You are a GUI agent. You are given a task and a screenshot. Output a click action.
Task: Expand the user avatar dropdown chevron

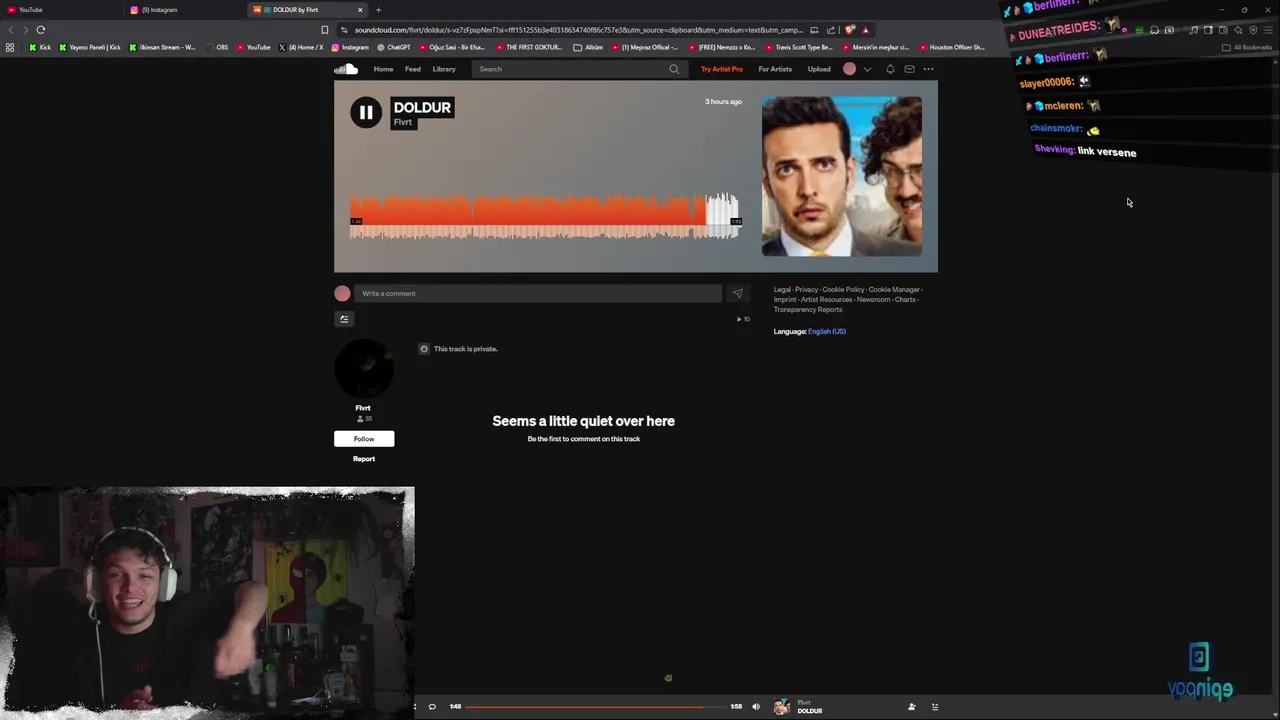point(867,69)
